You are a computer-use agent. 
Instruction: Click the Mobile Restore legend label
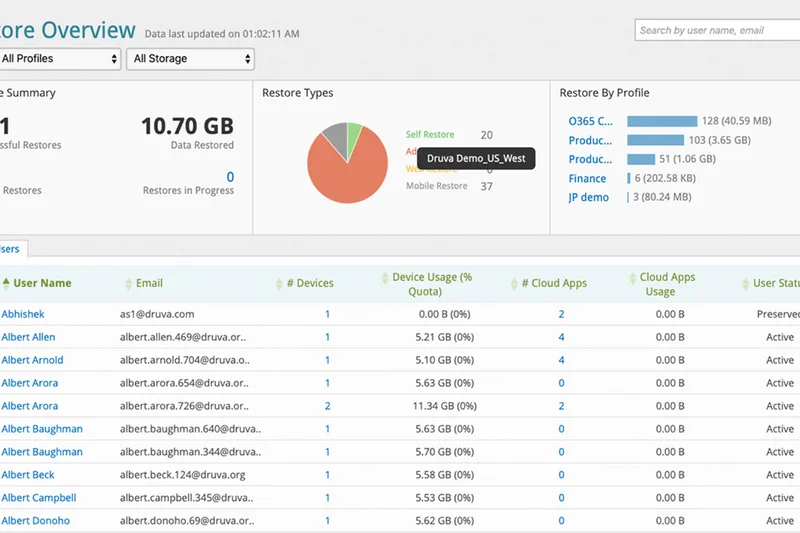pyautogui.click(x=437, y=186)
